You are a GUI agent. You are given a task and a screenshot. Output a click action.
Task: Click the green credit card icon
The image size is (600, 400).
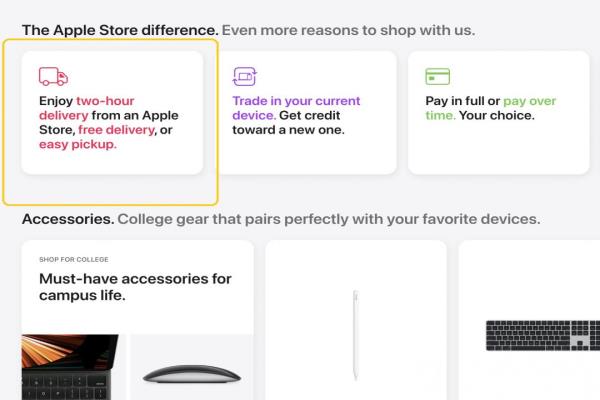point(437,77)
